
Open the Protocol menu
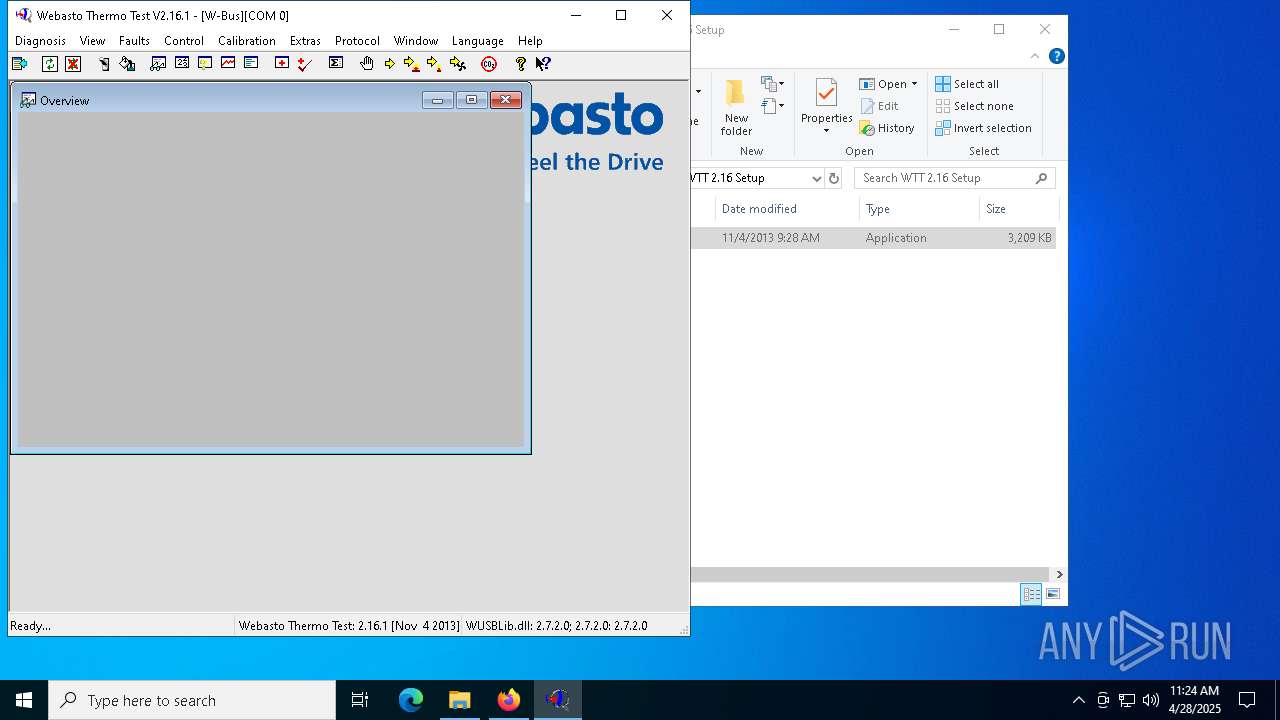pyautogui.click(x=357, y=41)
